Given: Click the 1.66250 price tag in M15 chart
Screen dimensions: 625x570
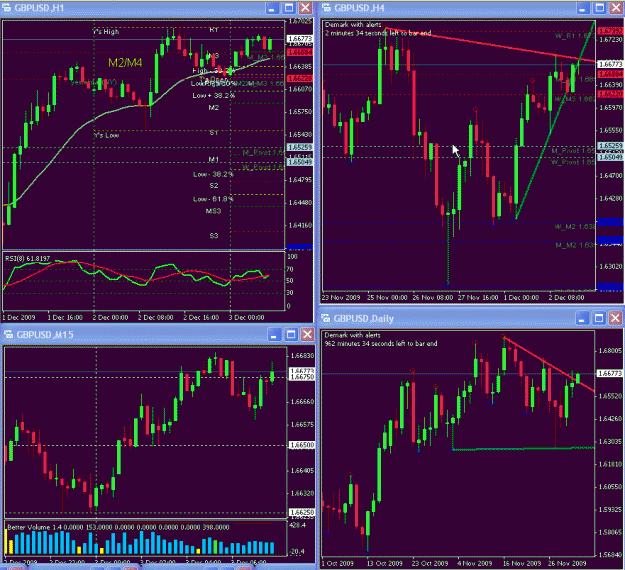Looking at the screenshot, I should point(301,512).
